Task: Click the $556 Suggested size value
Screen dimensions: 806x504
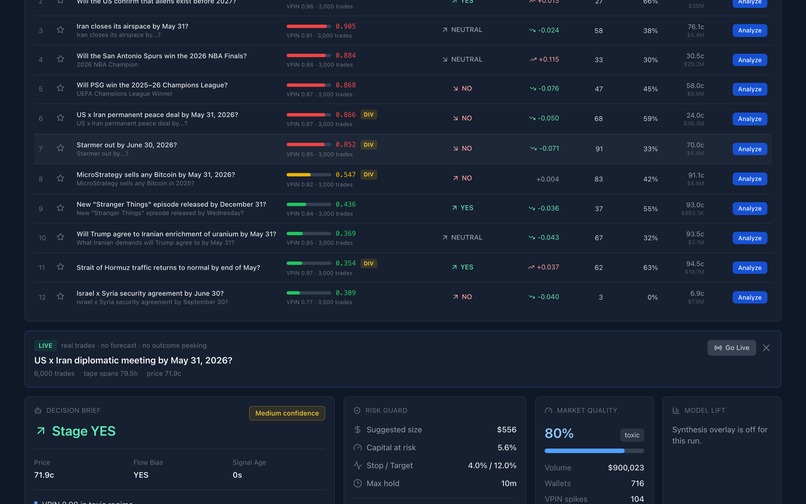Action: tap(506, 429)
